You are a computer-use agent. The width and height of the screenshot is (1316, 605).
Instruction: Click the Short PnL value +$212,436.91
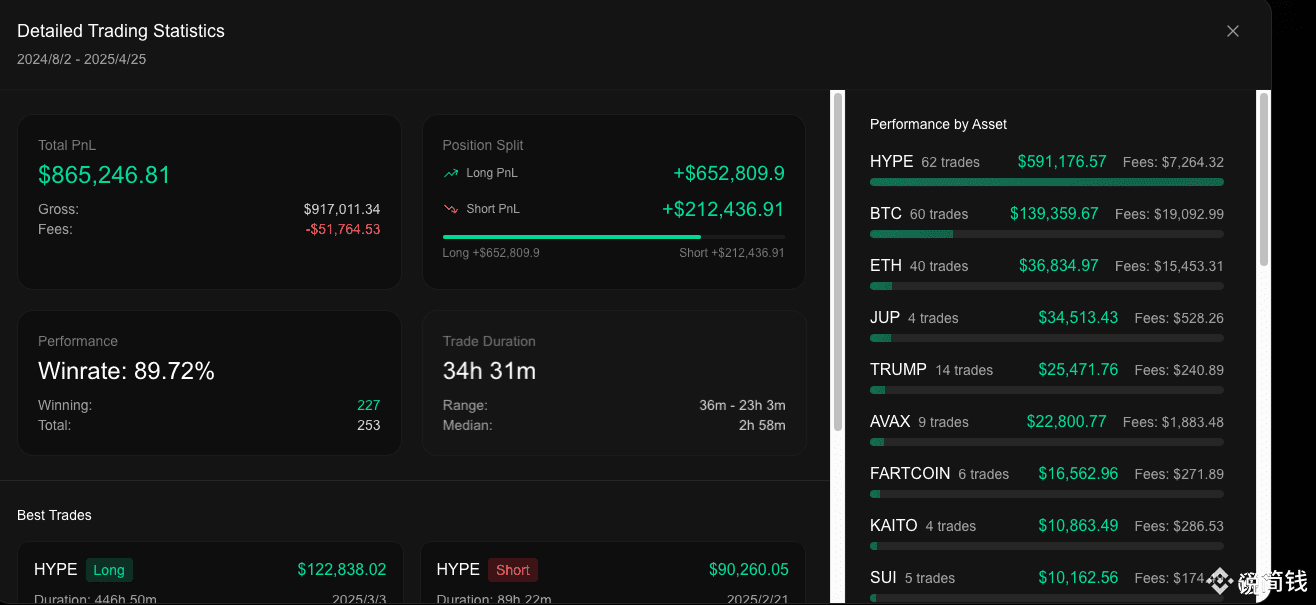(x=723, y=209)
